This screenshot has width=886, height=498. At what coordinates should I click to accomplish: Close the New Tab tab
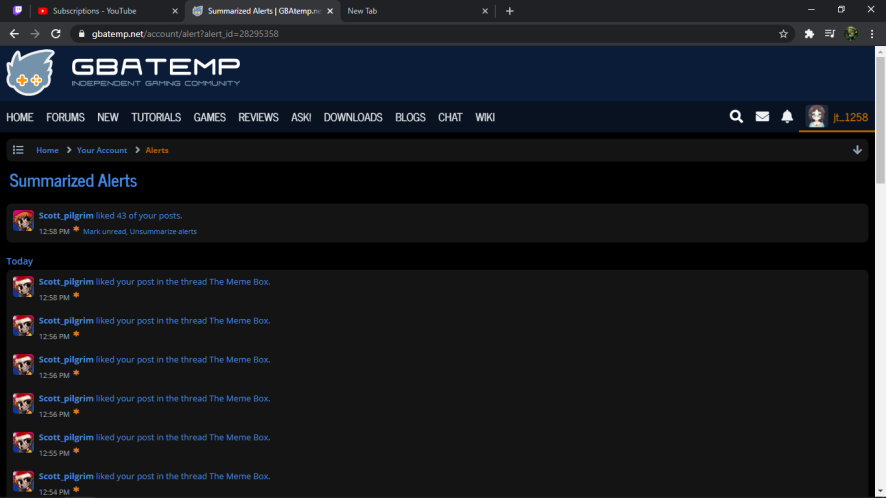[x=485, y=11]
